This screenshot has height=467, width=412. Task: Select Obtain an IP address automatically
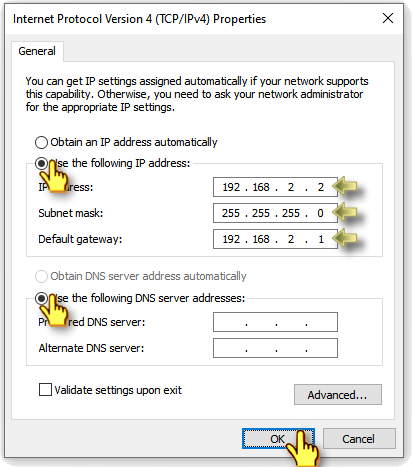41,142
